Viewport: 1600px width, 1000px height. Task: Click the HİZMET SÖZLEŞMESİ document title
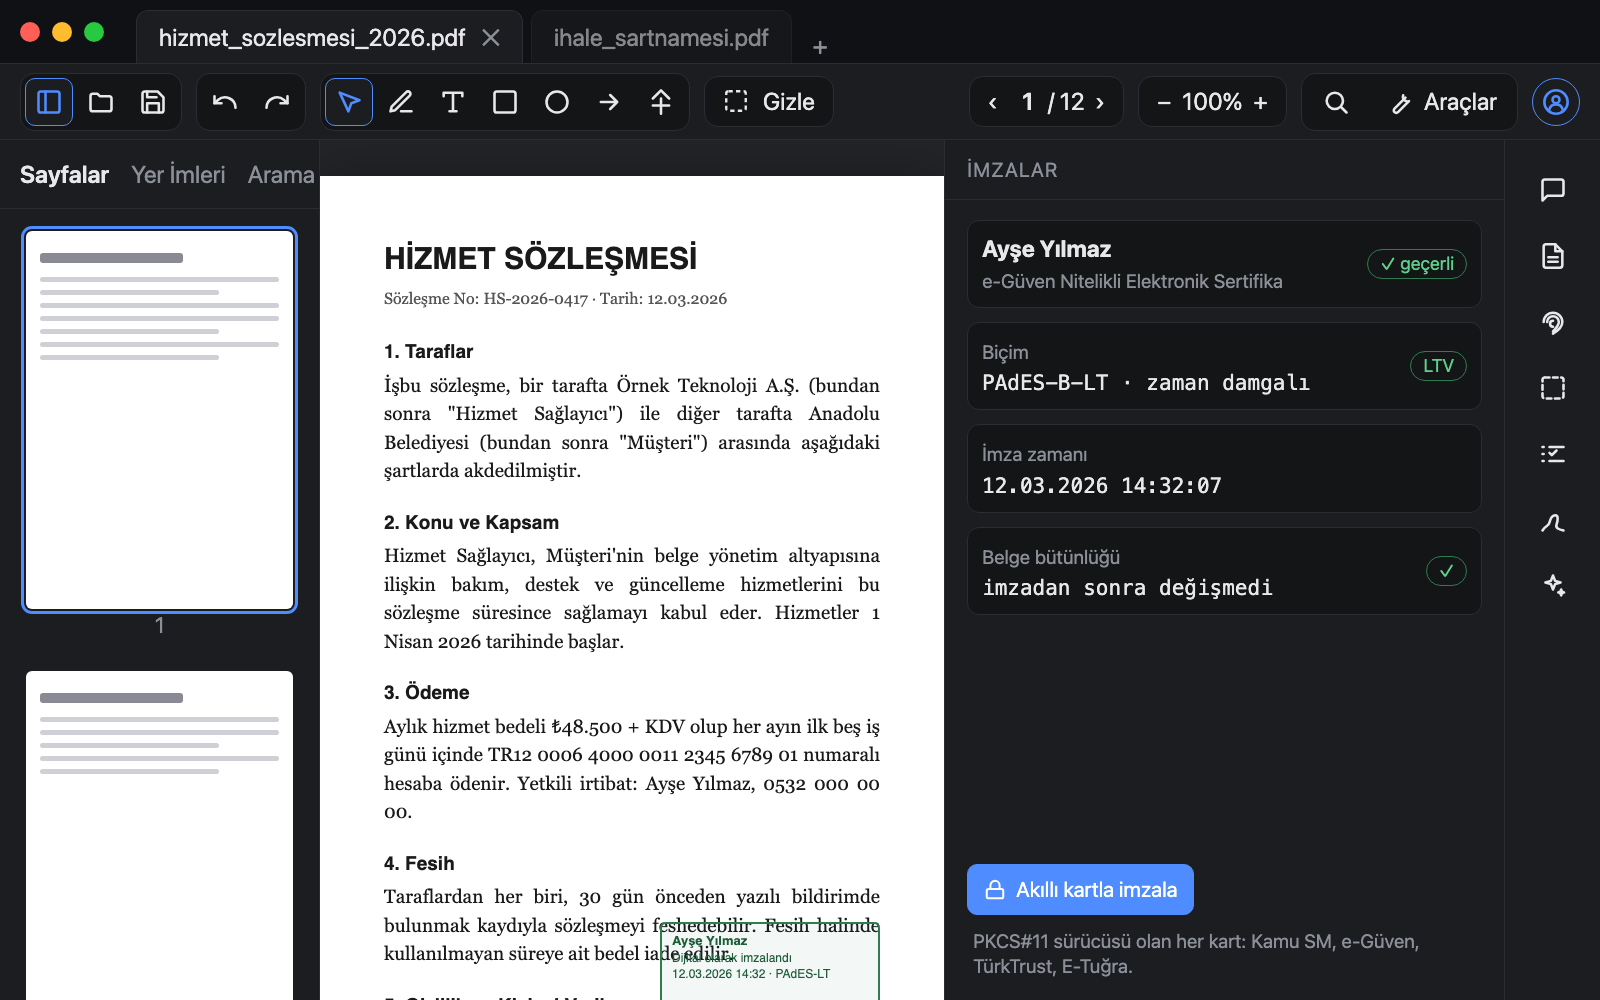pos(541,258)
